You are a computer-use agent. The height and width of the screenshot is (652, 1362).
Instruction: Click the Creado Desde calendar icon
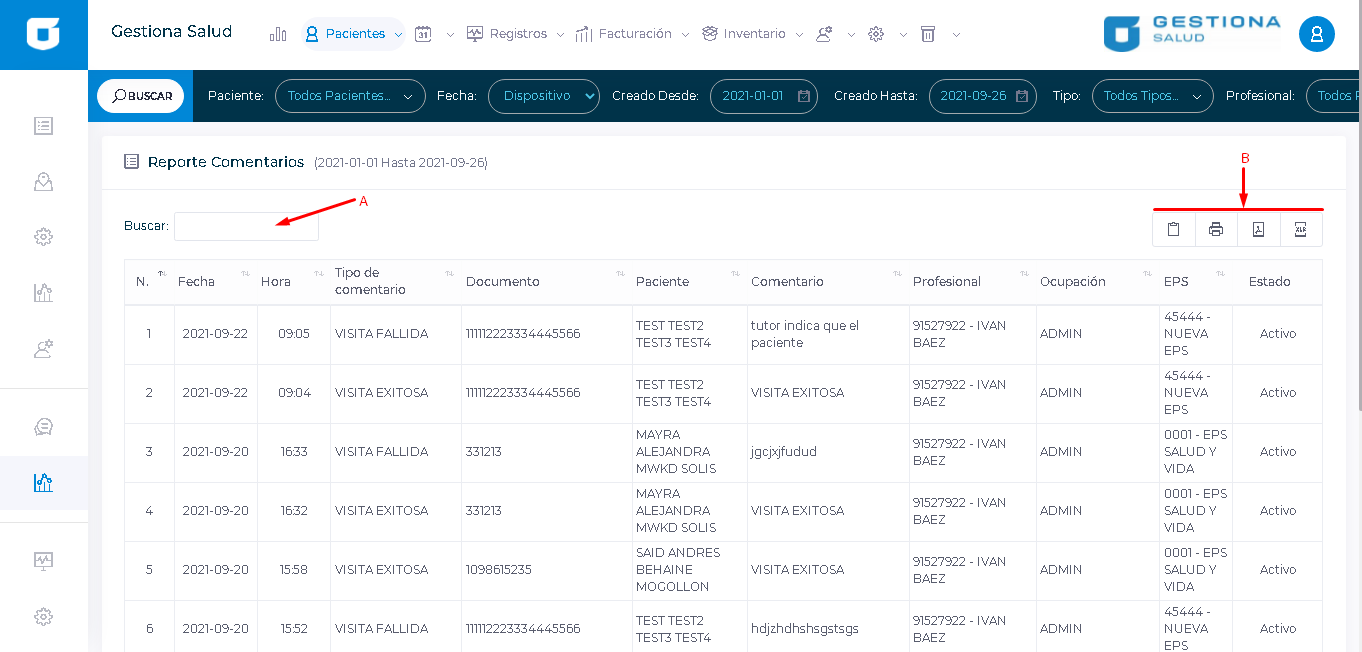click(x=804, y=96)
